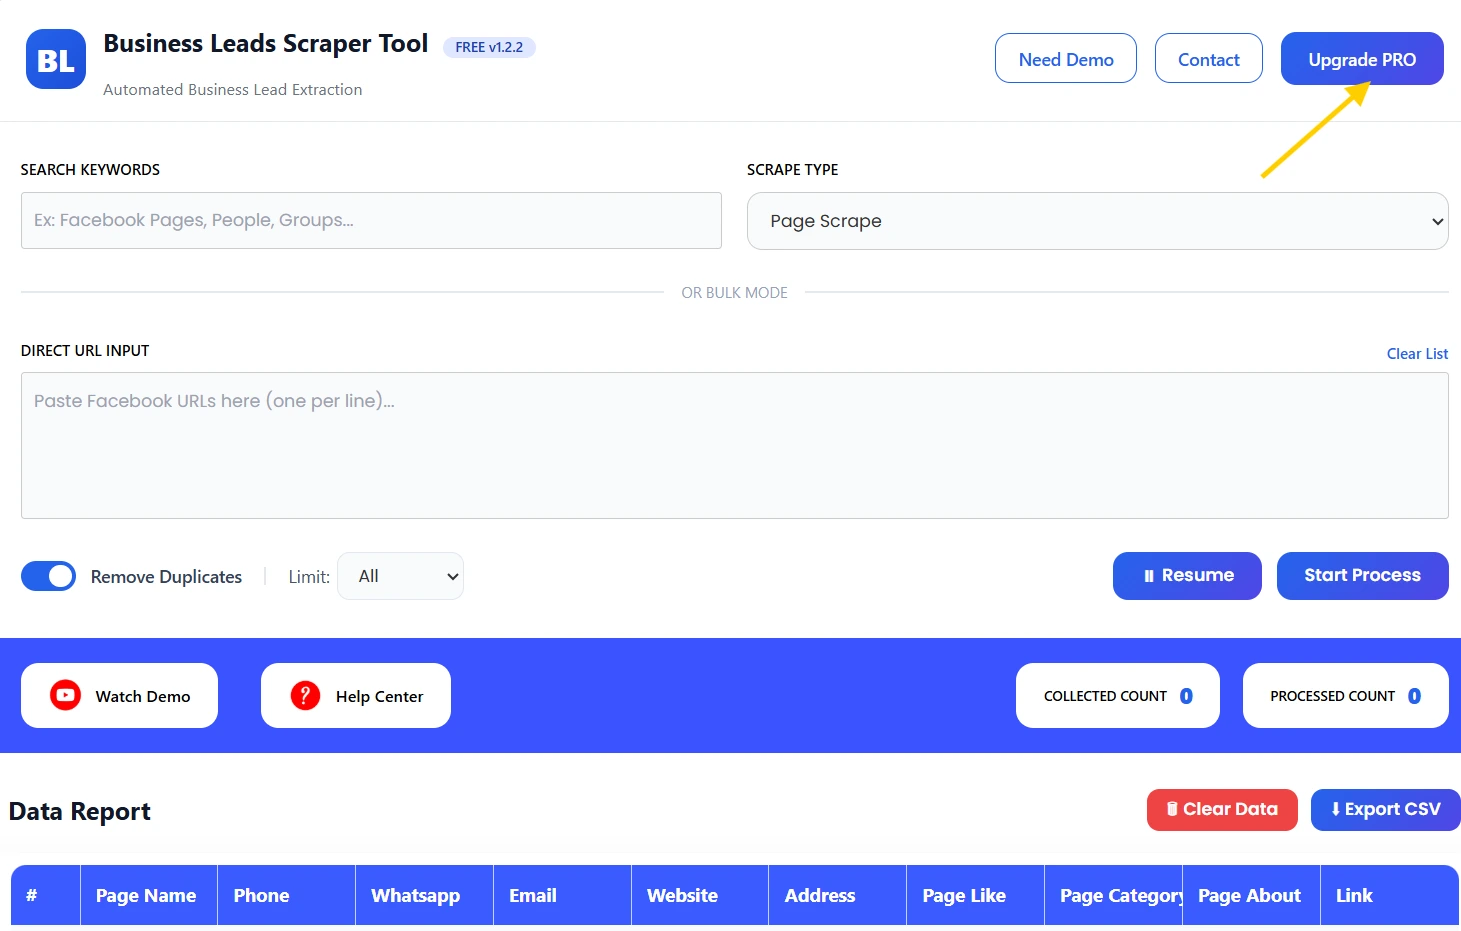Open the Scrape Type dropdown
Image resolution: width=1461 pixels, height=931 pixels.
pyautogui.click(x=1097, y=221)
